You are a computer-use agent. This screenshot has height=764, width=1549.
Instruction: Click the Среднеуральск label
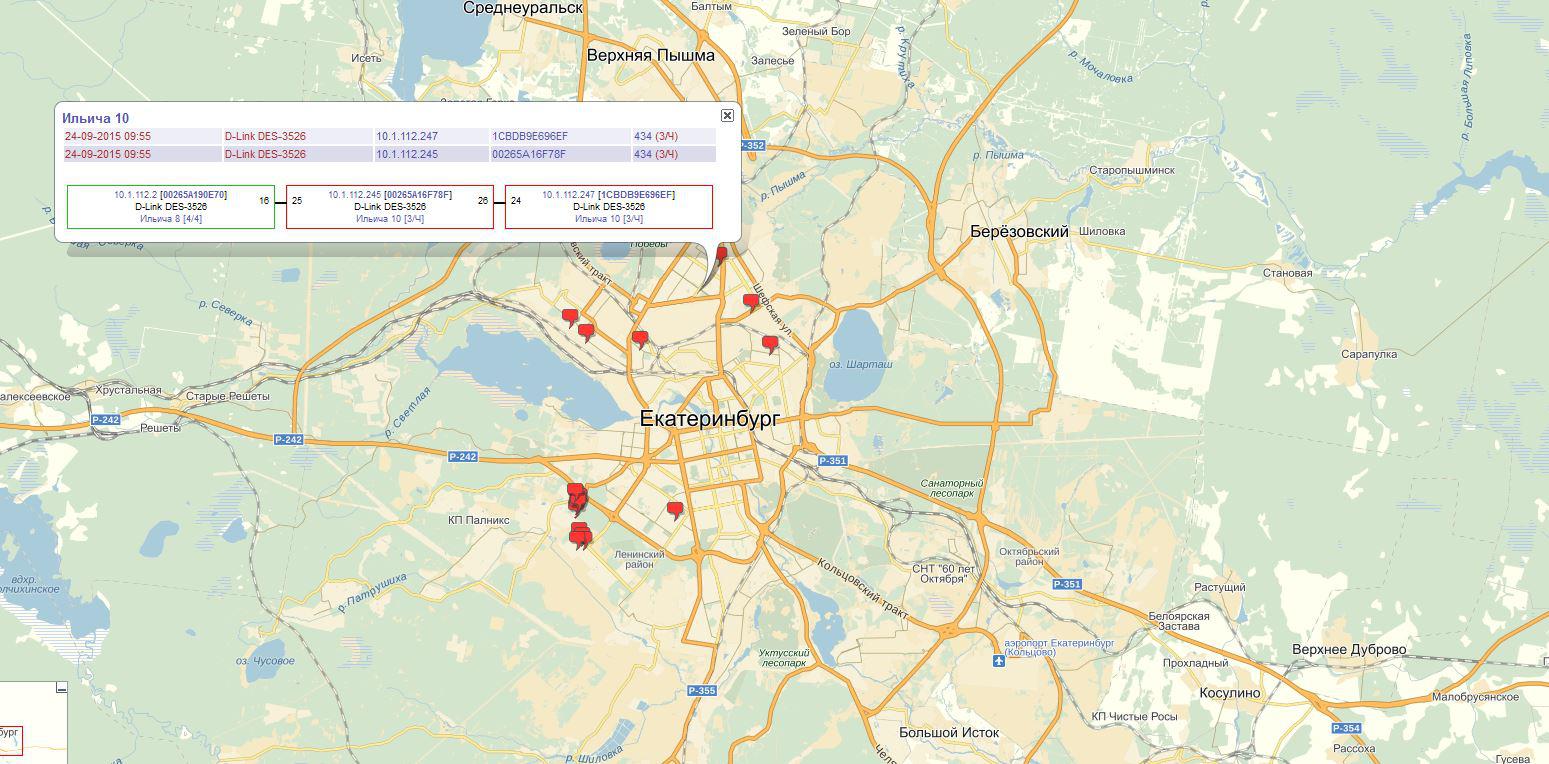click(x=522, y=8)
